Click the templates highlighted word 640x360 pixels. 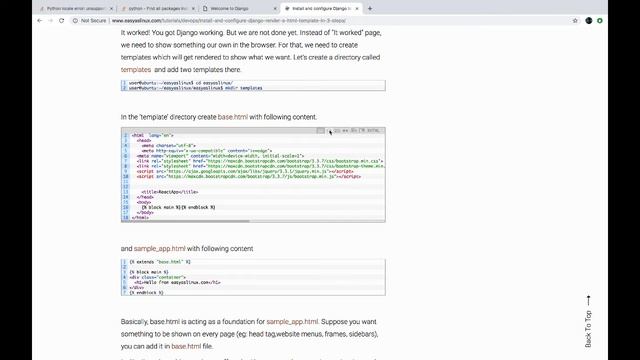pos(136,70)
